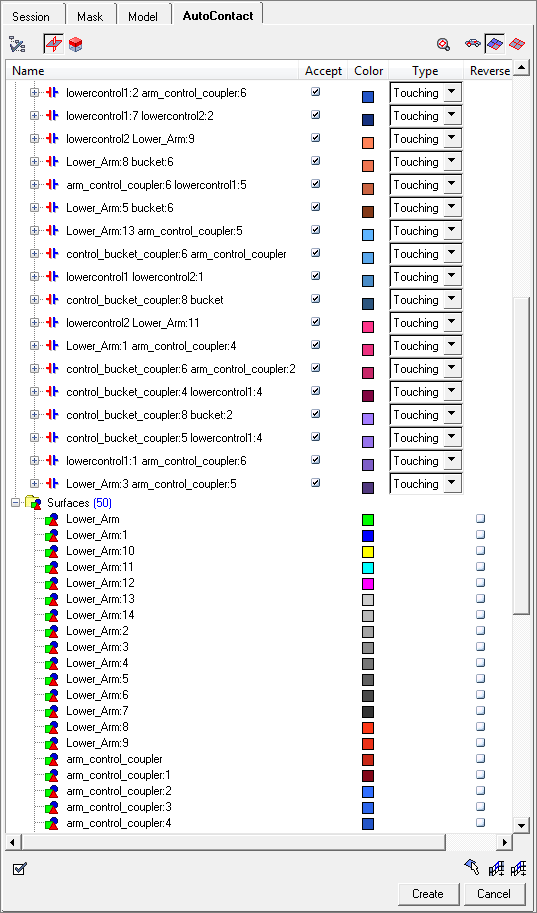Click the vertical scrollbar down arrow
Image resolution: width=537 pixels, height=913 pixels.
tap(521, 824)
